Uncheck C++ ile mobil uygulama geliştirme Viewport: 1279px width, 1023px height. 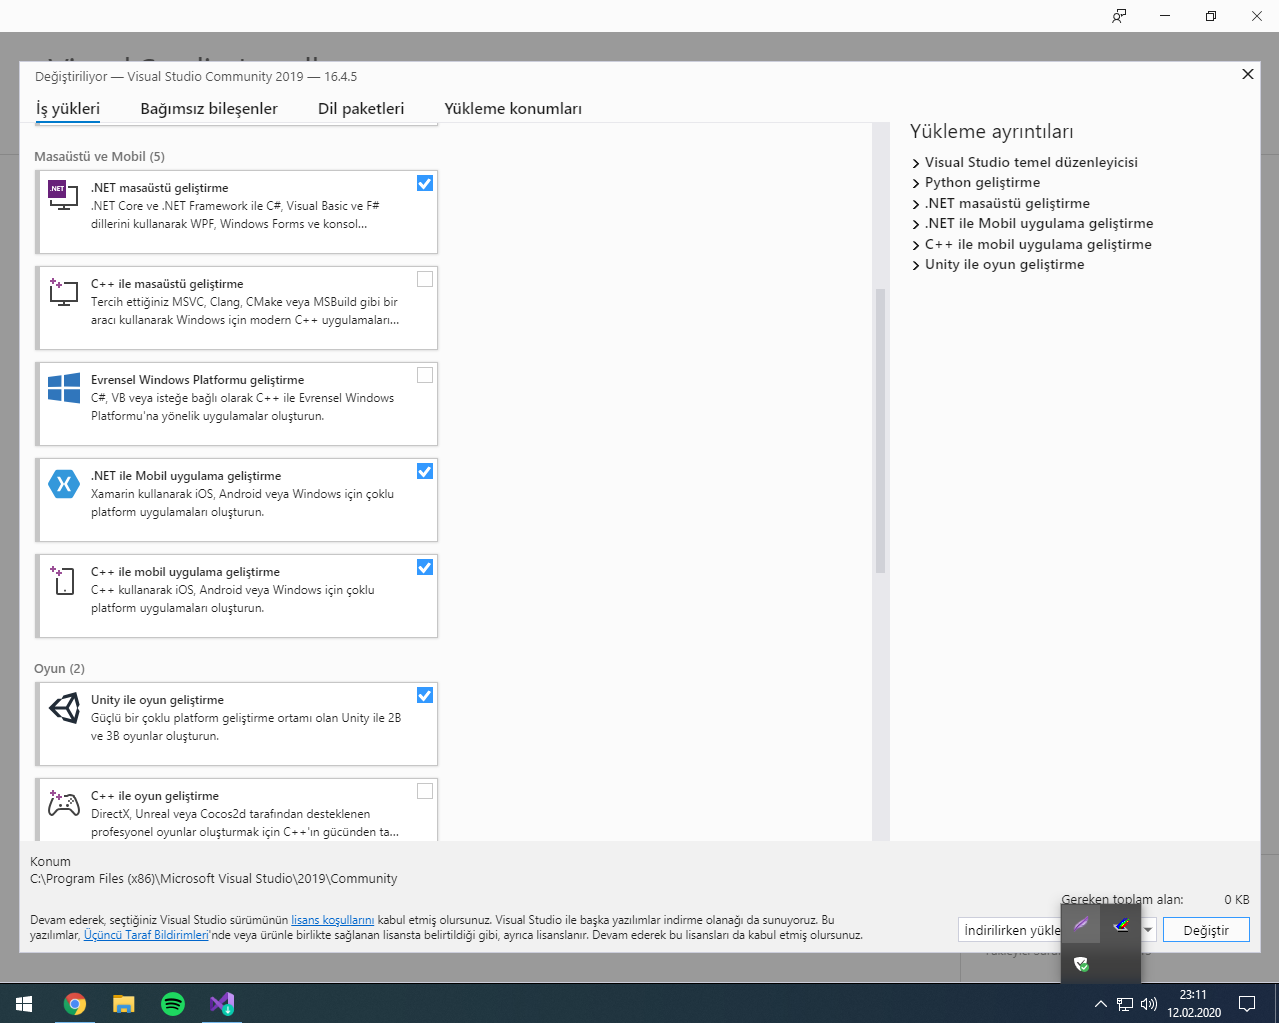425,567
